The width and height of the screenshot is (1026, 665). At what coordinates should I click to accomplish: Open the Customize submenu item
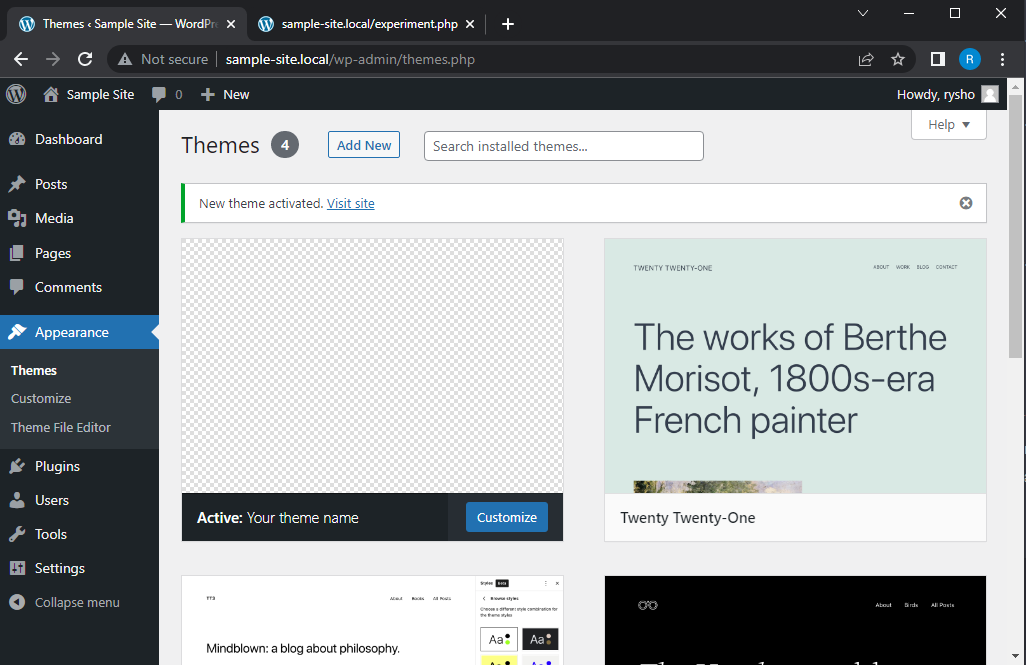(41, 399)
